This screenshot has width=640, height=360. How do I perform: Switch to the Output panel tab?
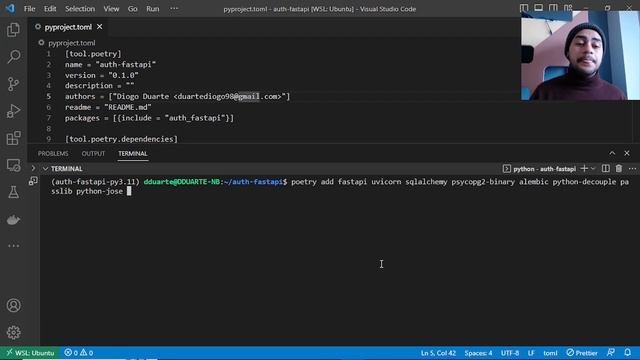click(x=93, y=153)
